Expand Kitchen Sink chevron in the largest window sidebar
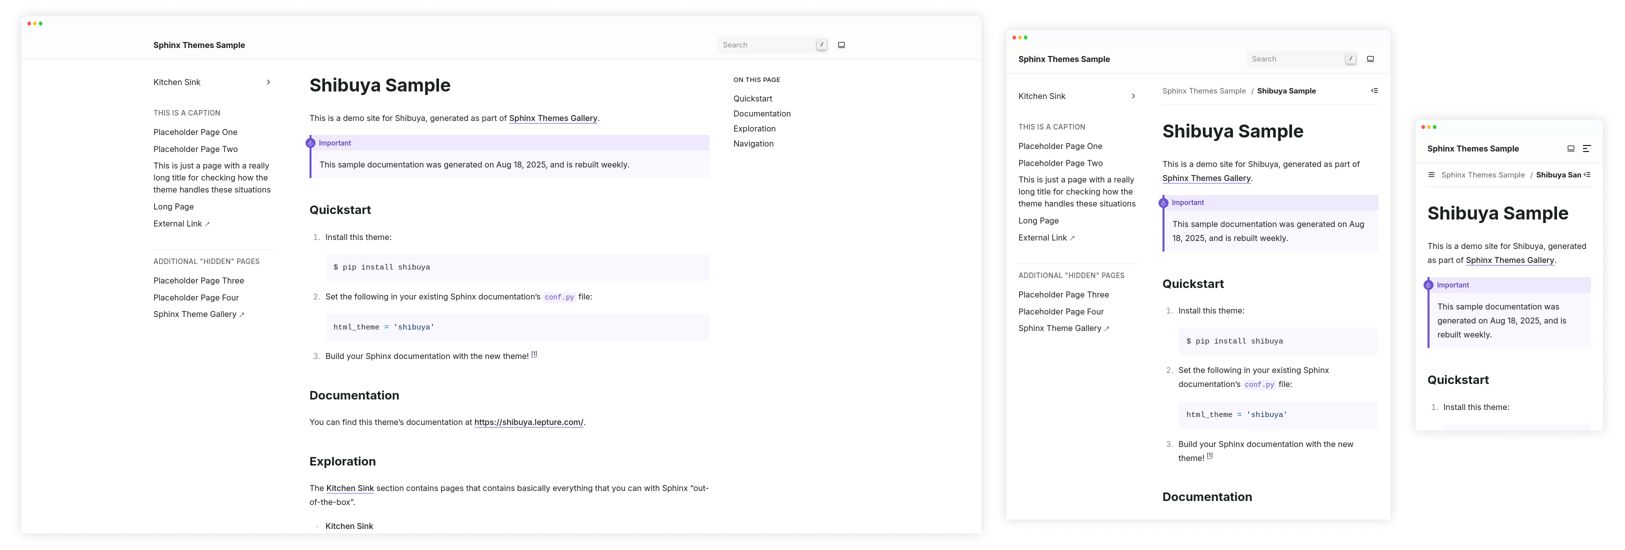1625x550 pixels. click(268, 82)
